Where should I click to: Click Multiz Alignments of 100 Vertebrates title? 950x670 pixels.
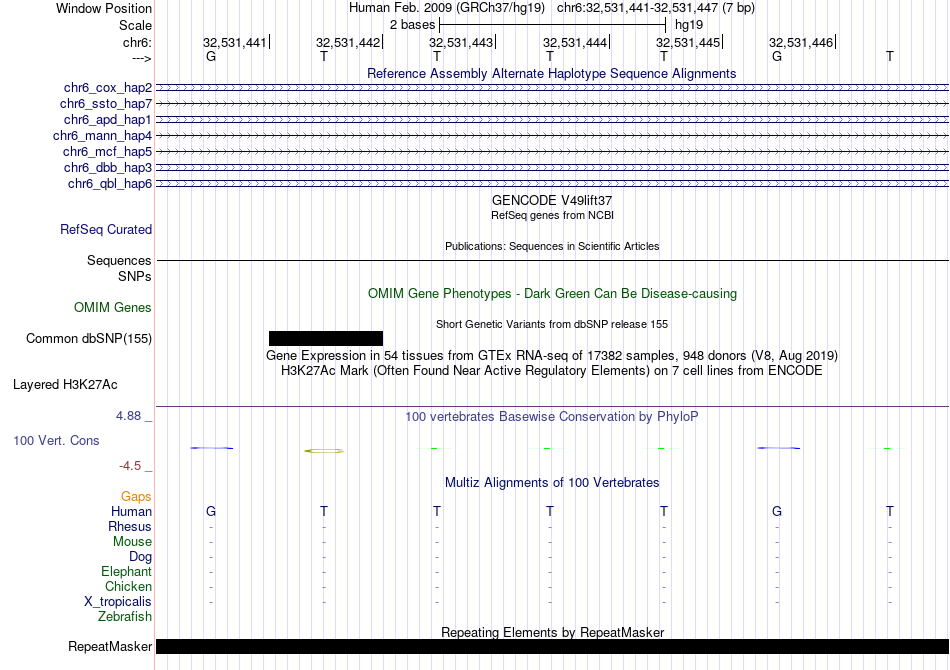(x=552, y=483)
